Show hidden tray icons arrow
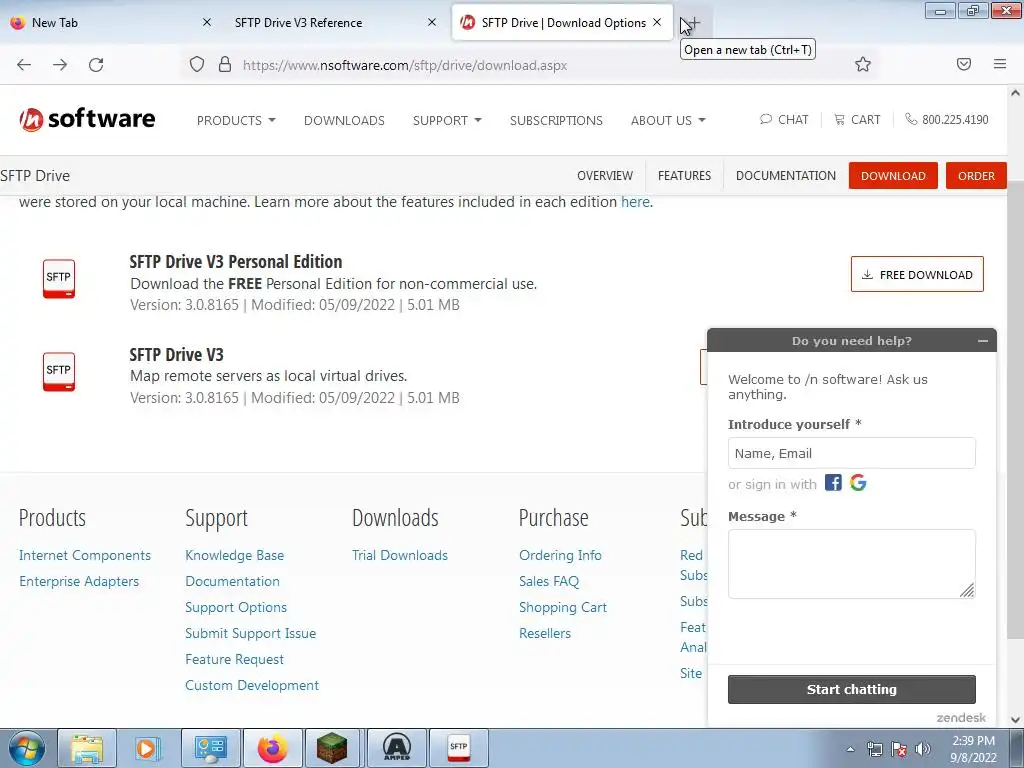The width and height of the screenshot is (1024, 768). (x=850, y=749)
